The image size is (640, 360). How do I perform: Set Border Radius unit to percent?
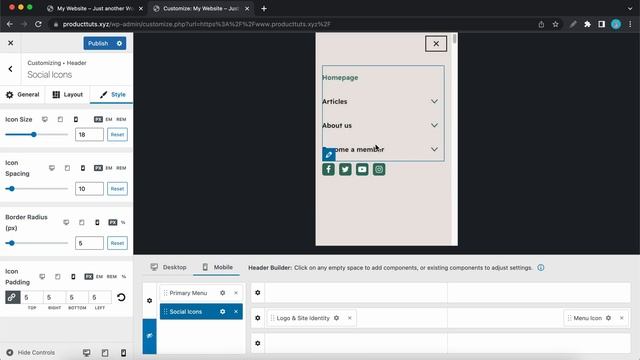(123, 222)
